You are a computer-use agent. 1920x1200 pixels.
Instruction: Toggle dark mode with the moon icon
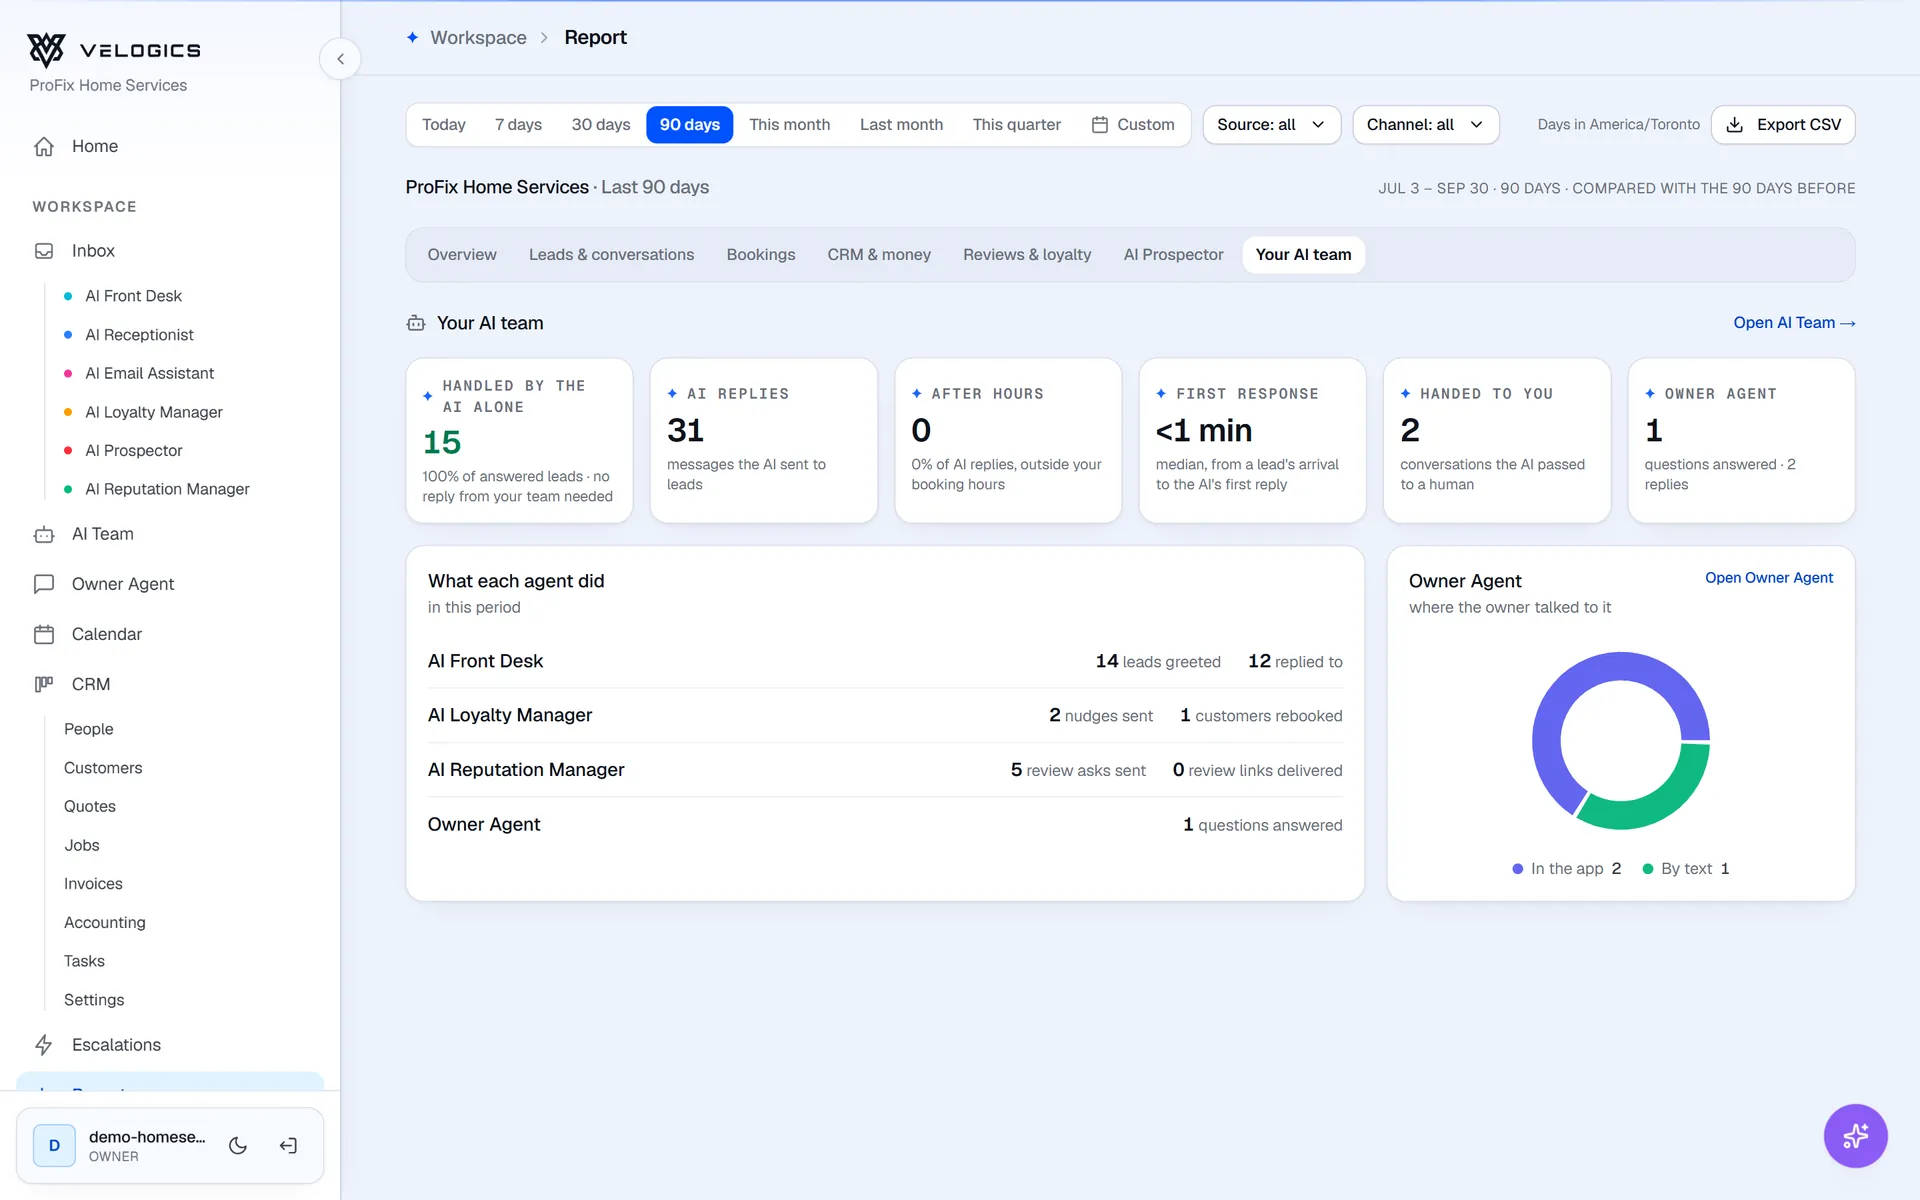click(x=238, y=1146)
